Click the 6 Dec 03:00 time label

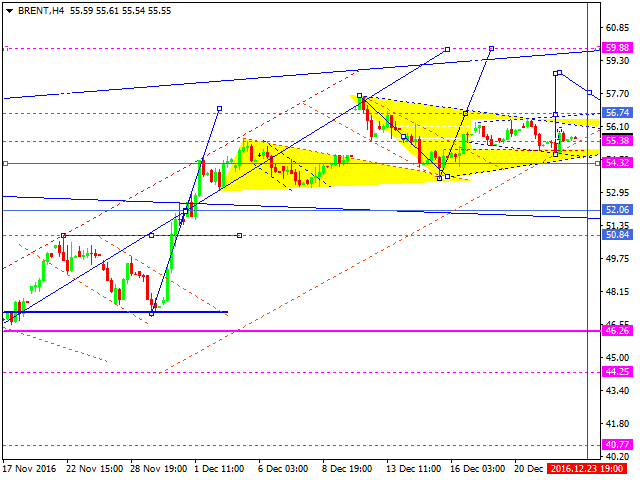[x=283, y=469]
